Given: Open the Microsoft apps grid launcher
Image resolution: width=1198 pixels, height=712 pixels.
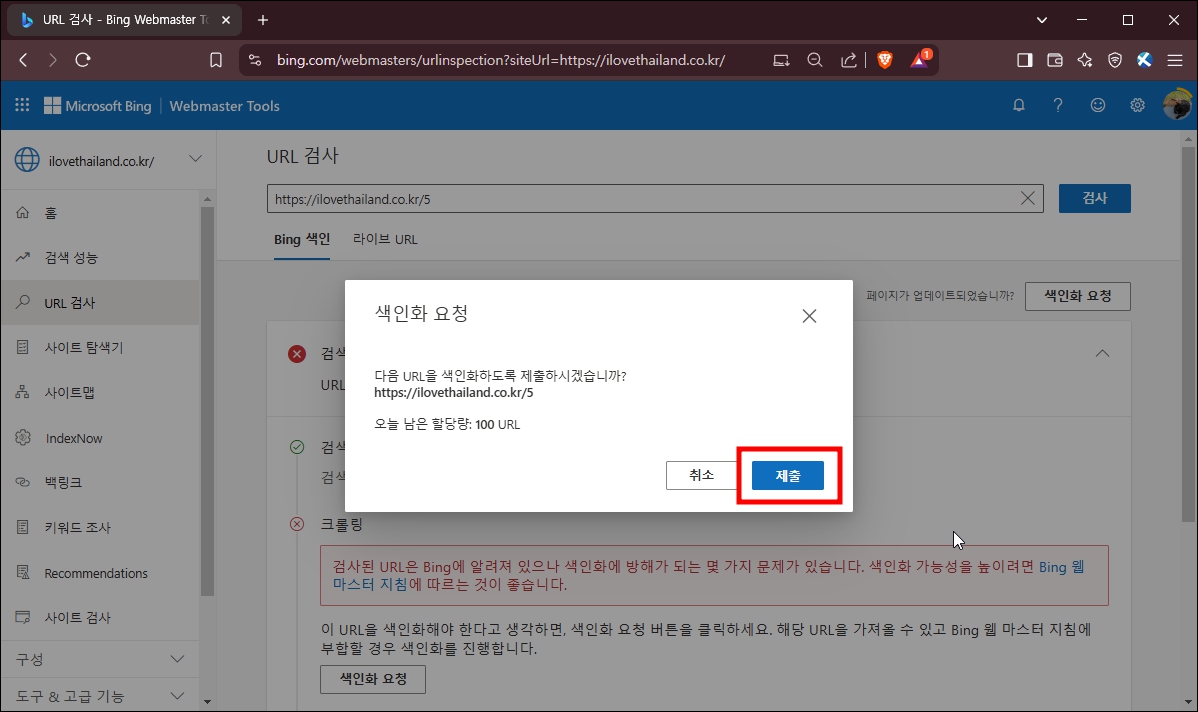Looking at the screenshot, I should 21,105.
